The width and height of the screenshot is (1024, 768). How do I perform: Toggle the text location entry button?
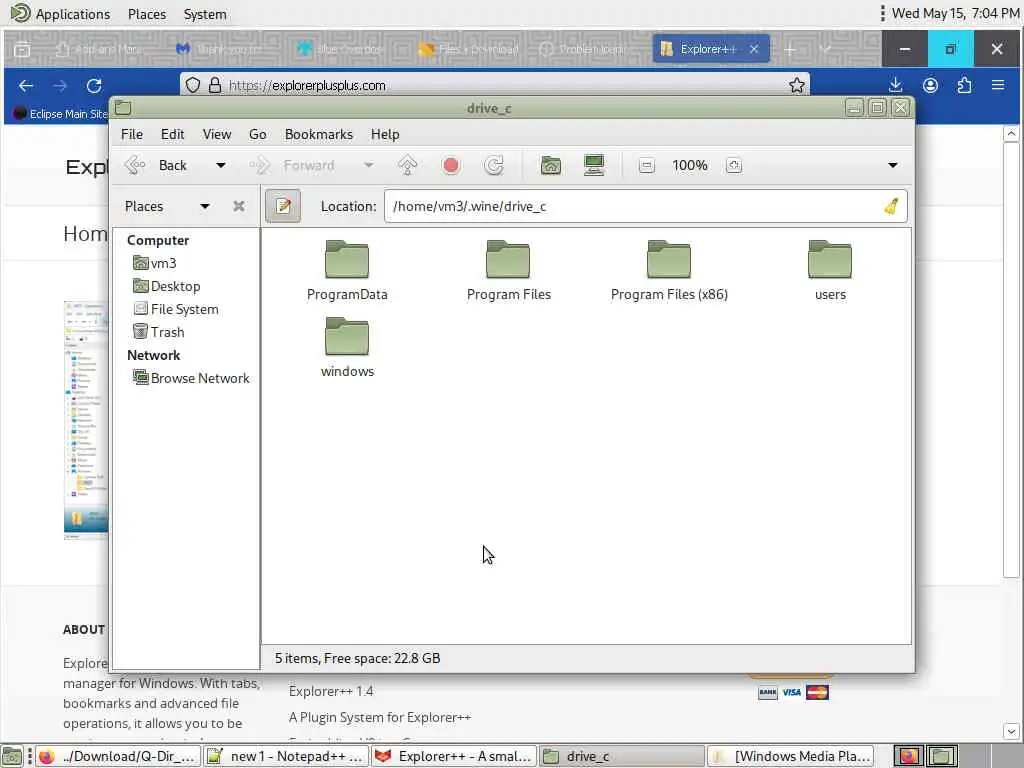tap(283, 206)
